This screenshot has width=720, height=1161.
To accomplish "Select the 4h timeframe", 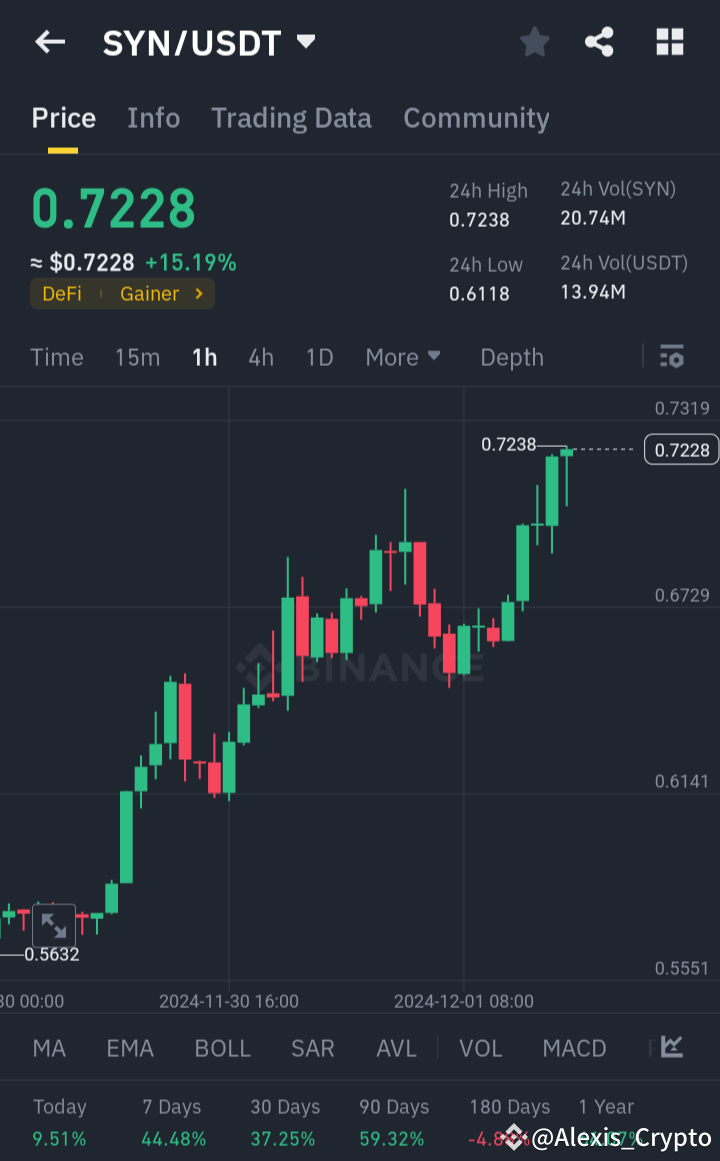I will click(261, 357).
